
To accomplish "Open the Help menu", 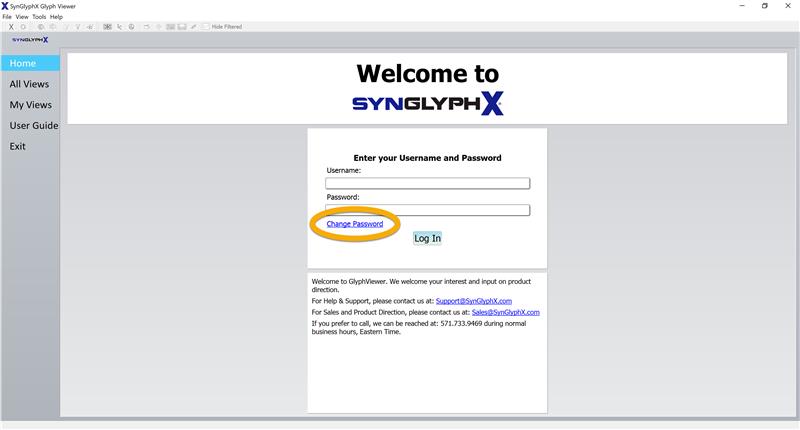I will coord(56,17).
